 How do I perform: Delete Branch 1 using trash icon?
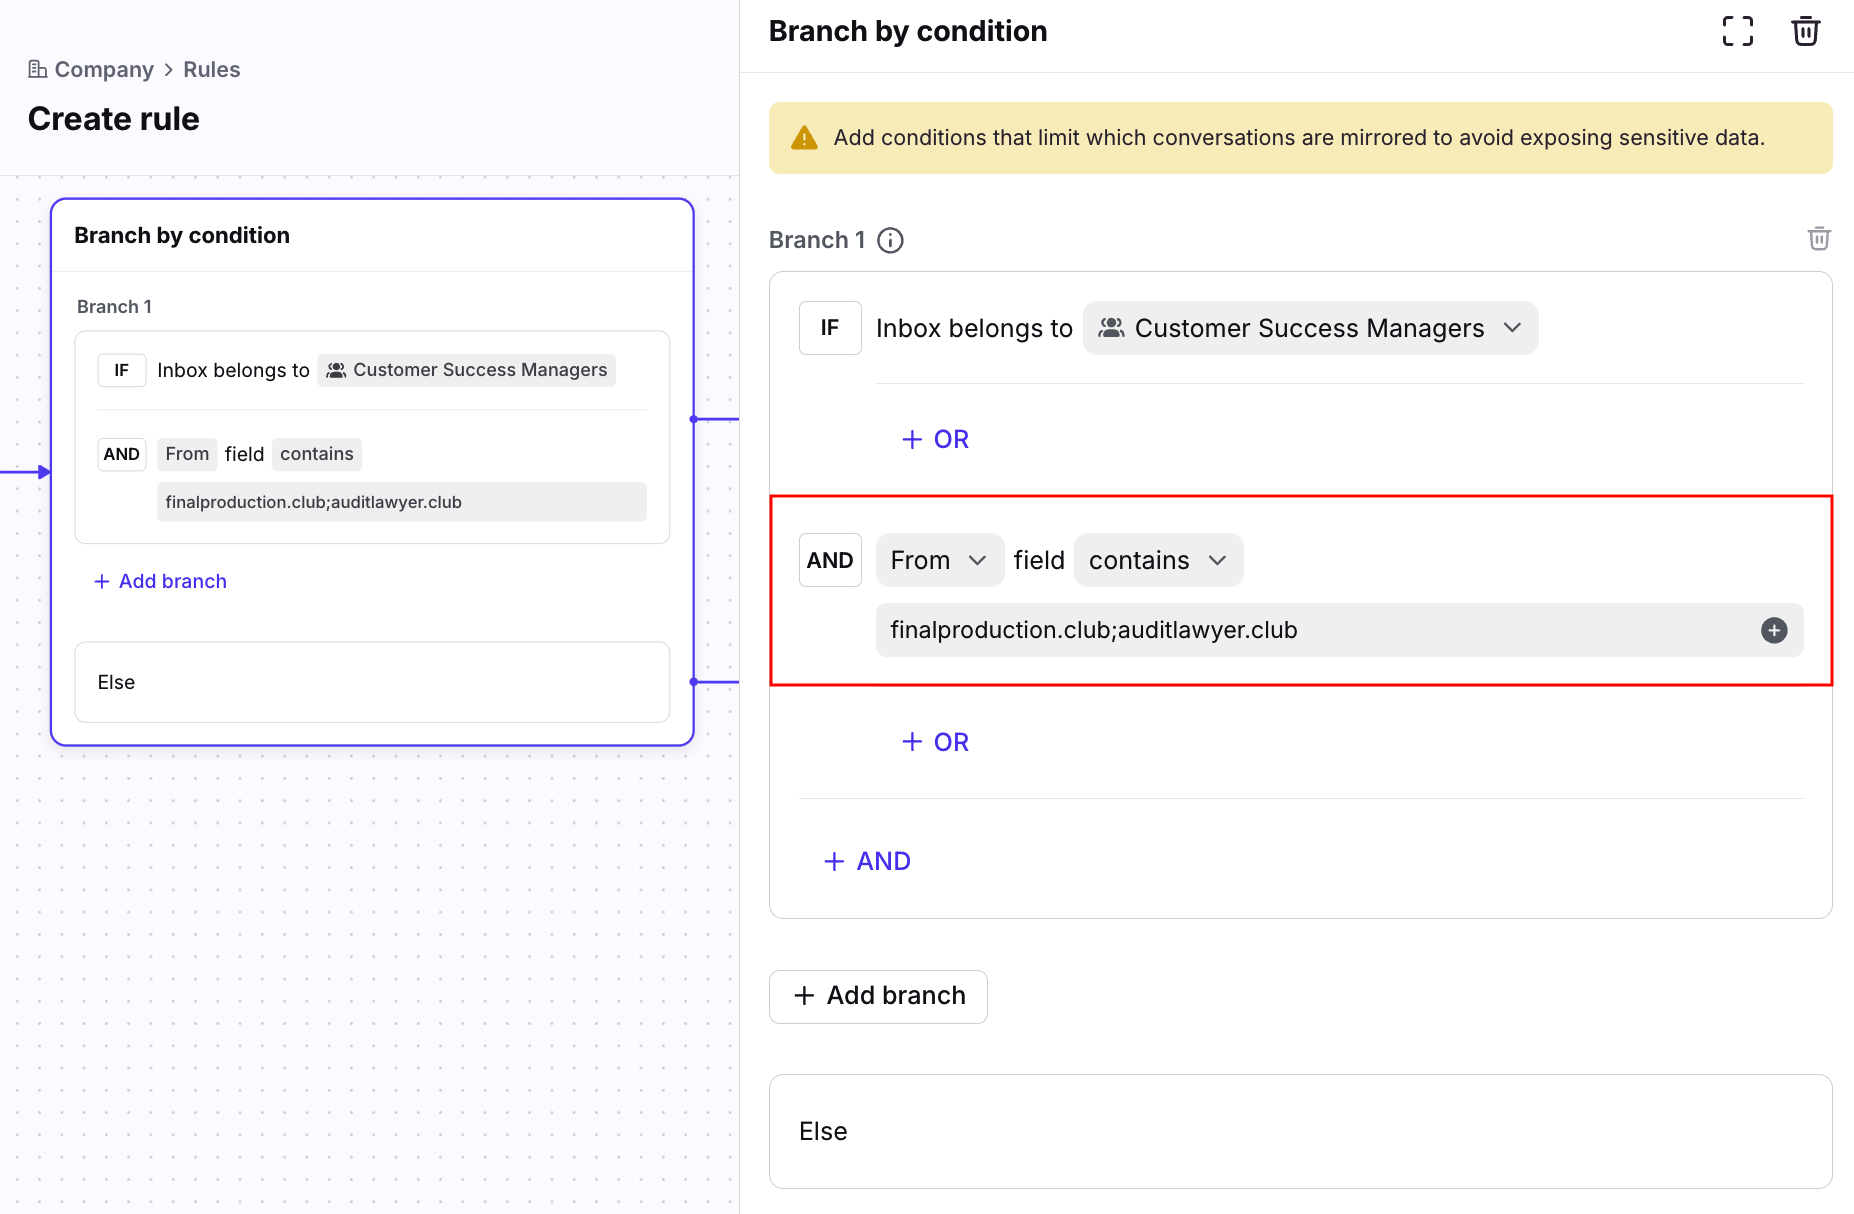point(1818,239)
